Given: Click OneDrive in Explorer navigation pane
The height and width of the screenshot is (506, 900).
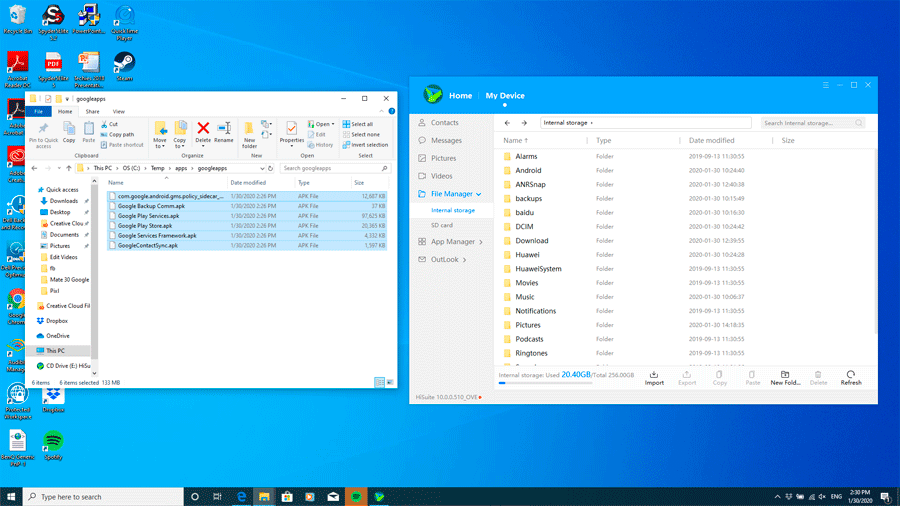Looking at the screenshot, I should point(57,336).
